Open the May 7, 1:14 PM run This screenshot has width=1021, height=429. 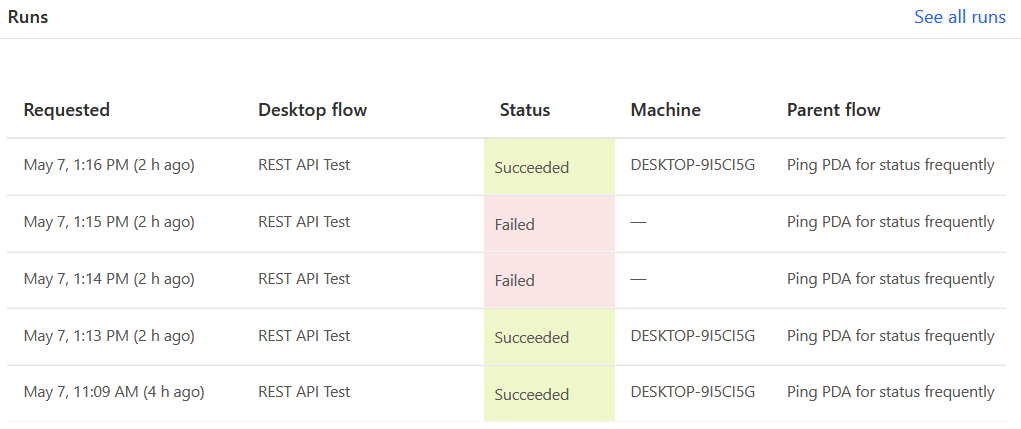(x=109, y=279)
